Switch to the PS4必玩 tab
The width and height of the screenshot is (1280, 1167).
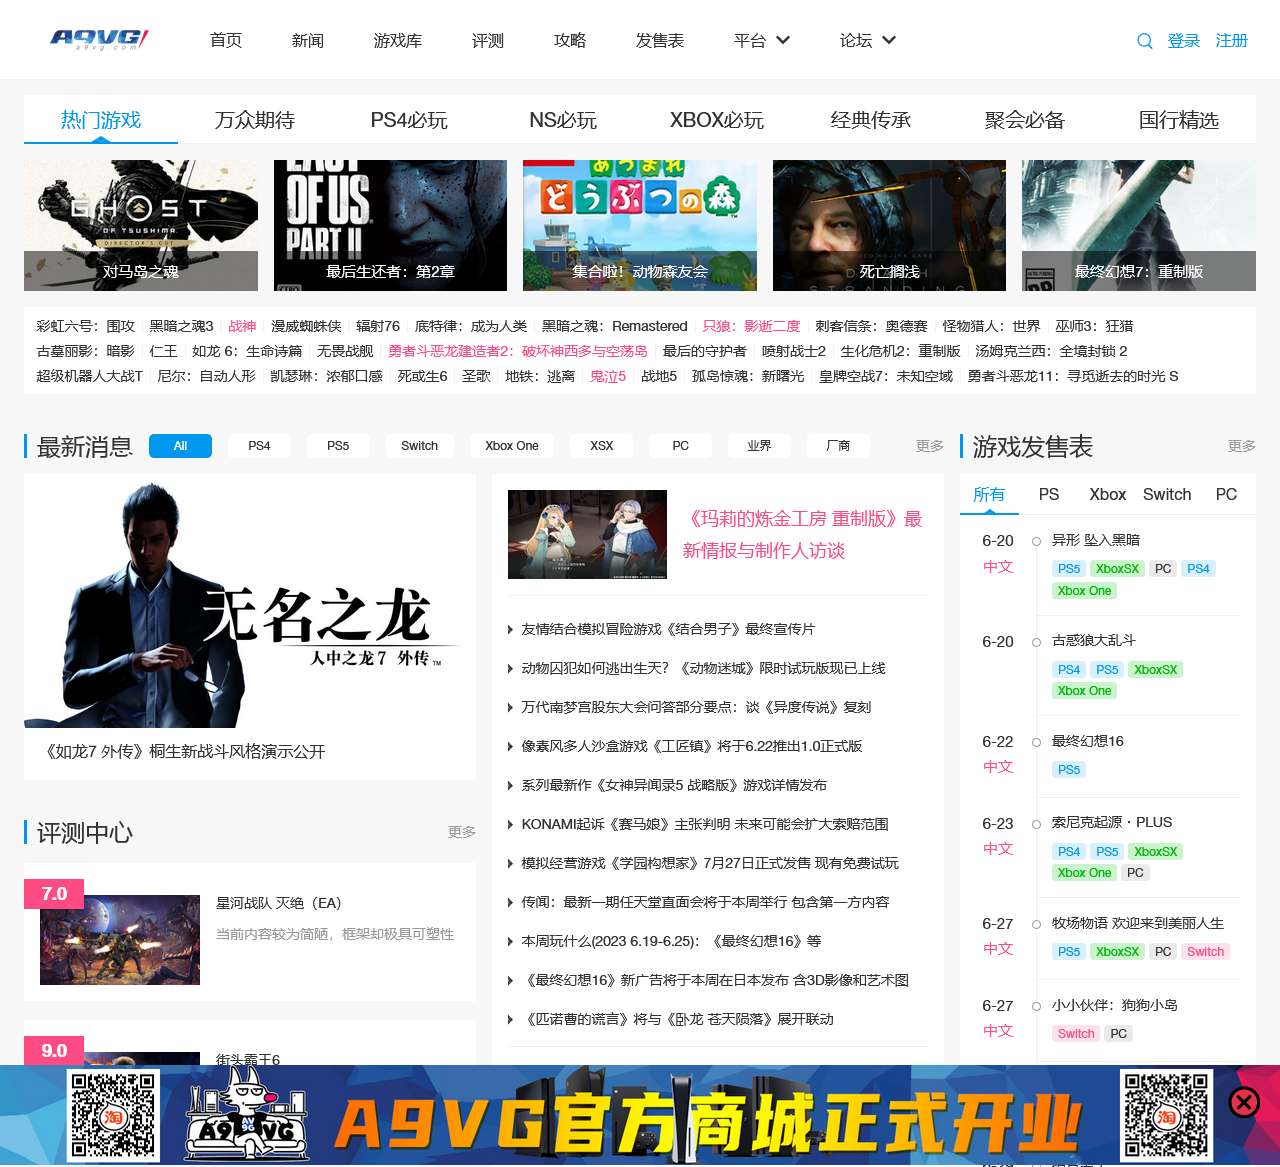point(409,120)
